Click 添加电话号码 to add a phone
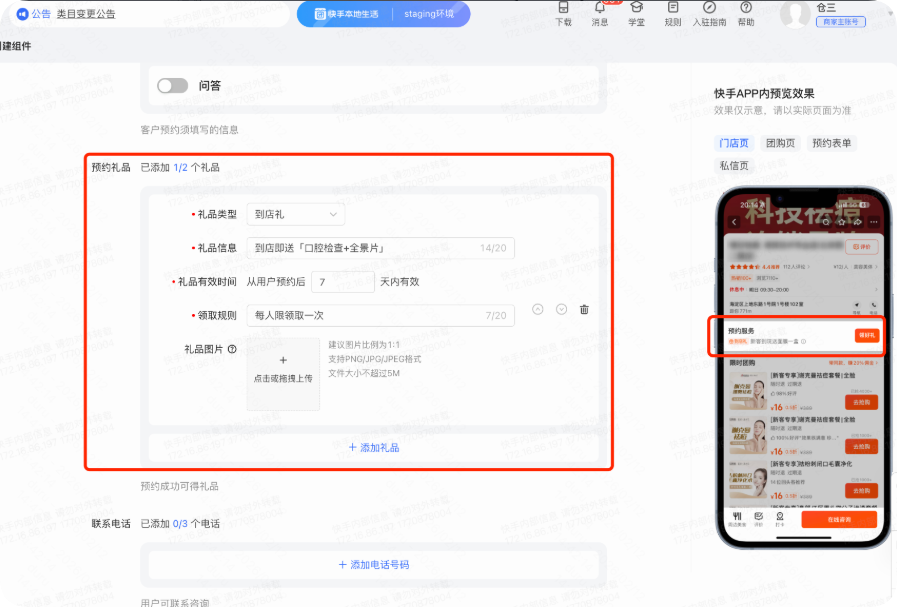The image size is (897, 607). pyautogui.click(x=374, y=565)
